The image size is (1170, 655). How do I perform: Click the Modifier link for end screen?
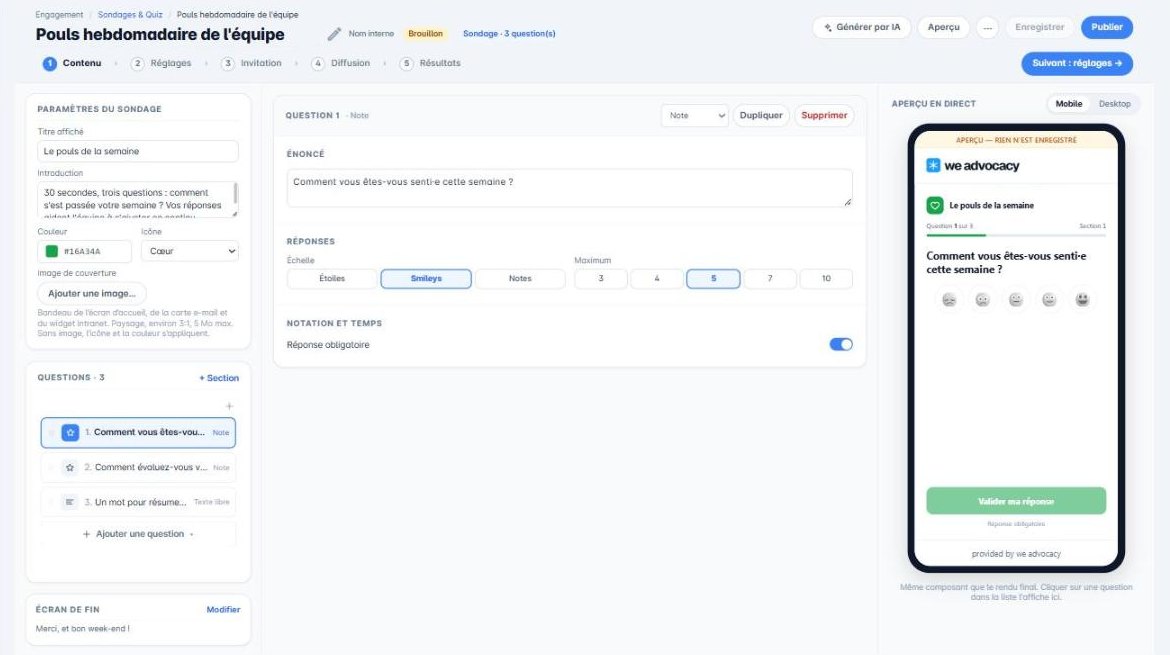(x=223, y=609)
